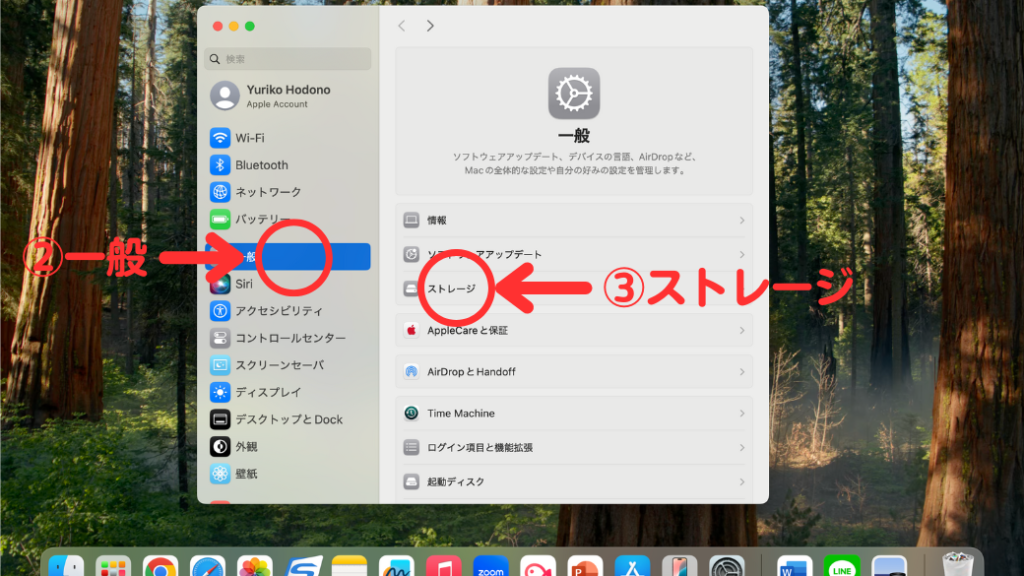1024x576 pixels.
Task: Select スクリーンセーバ (Screen Saver) in the sidebar
Action: (x=278, y=365)
